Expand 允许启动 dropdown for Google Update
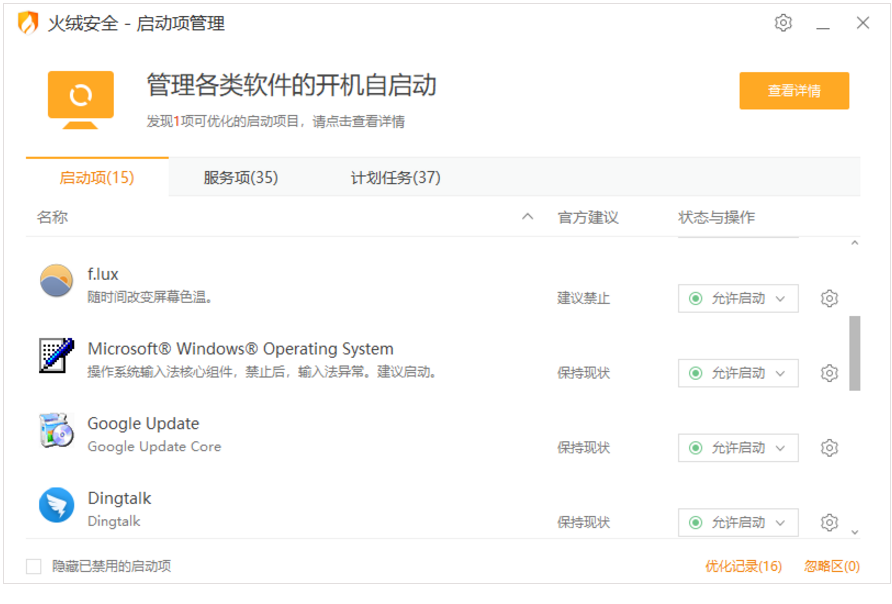 [x=738, y=447]
